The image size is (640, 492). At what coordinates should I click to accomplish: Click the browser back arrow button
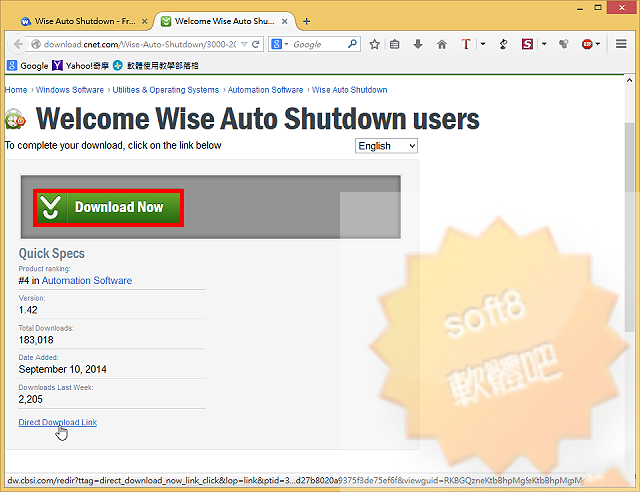(x=18, y=44)
